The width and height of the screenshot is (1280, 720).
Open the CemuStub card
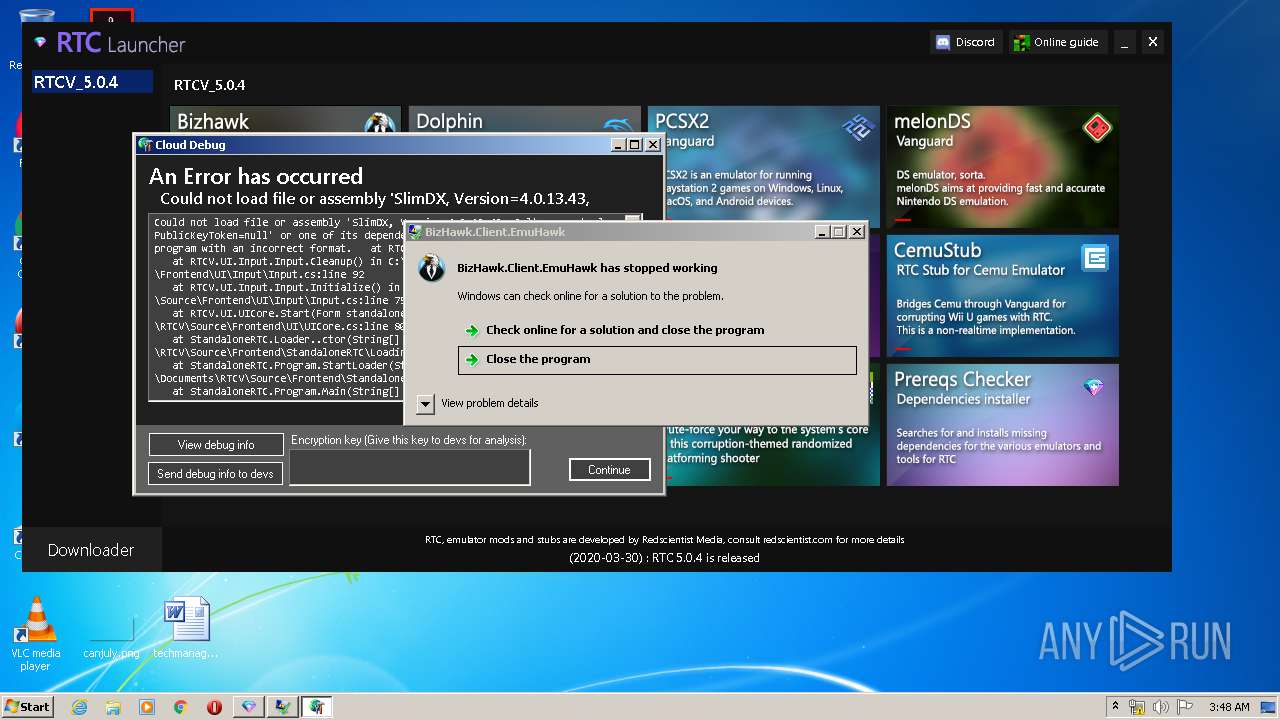(x=1003, y=296)
